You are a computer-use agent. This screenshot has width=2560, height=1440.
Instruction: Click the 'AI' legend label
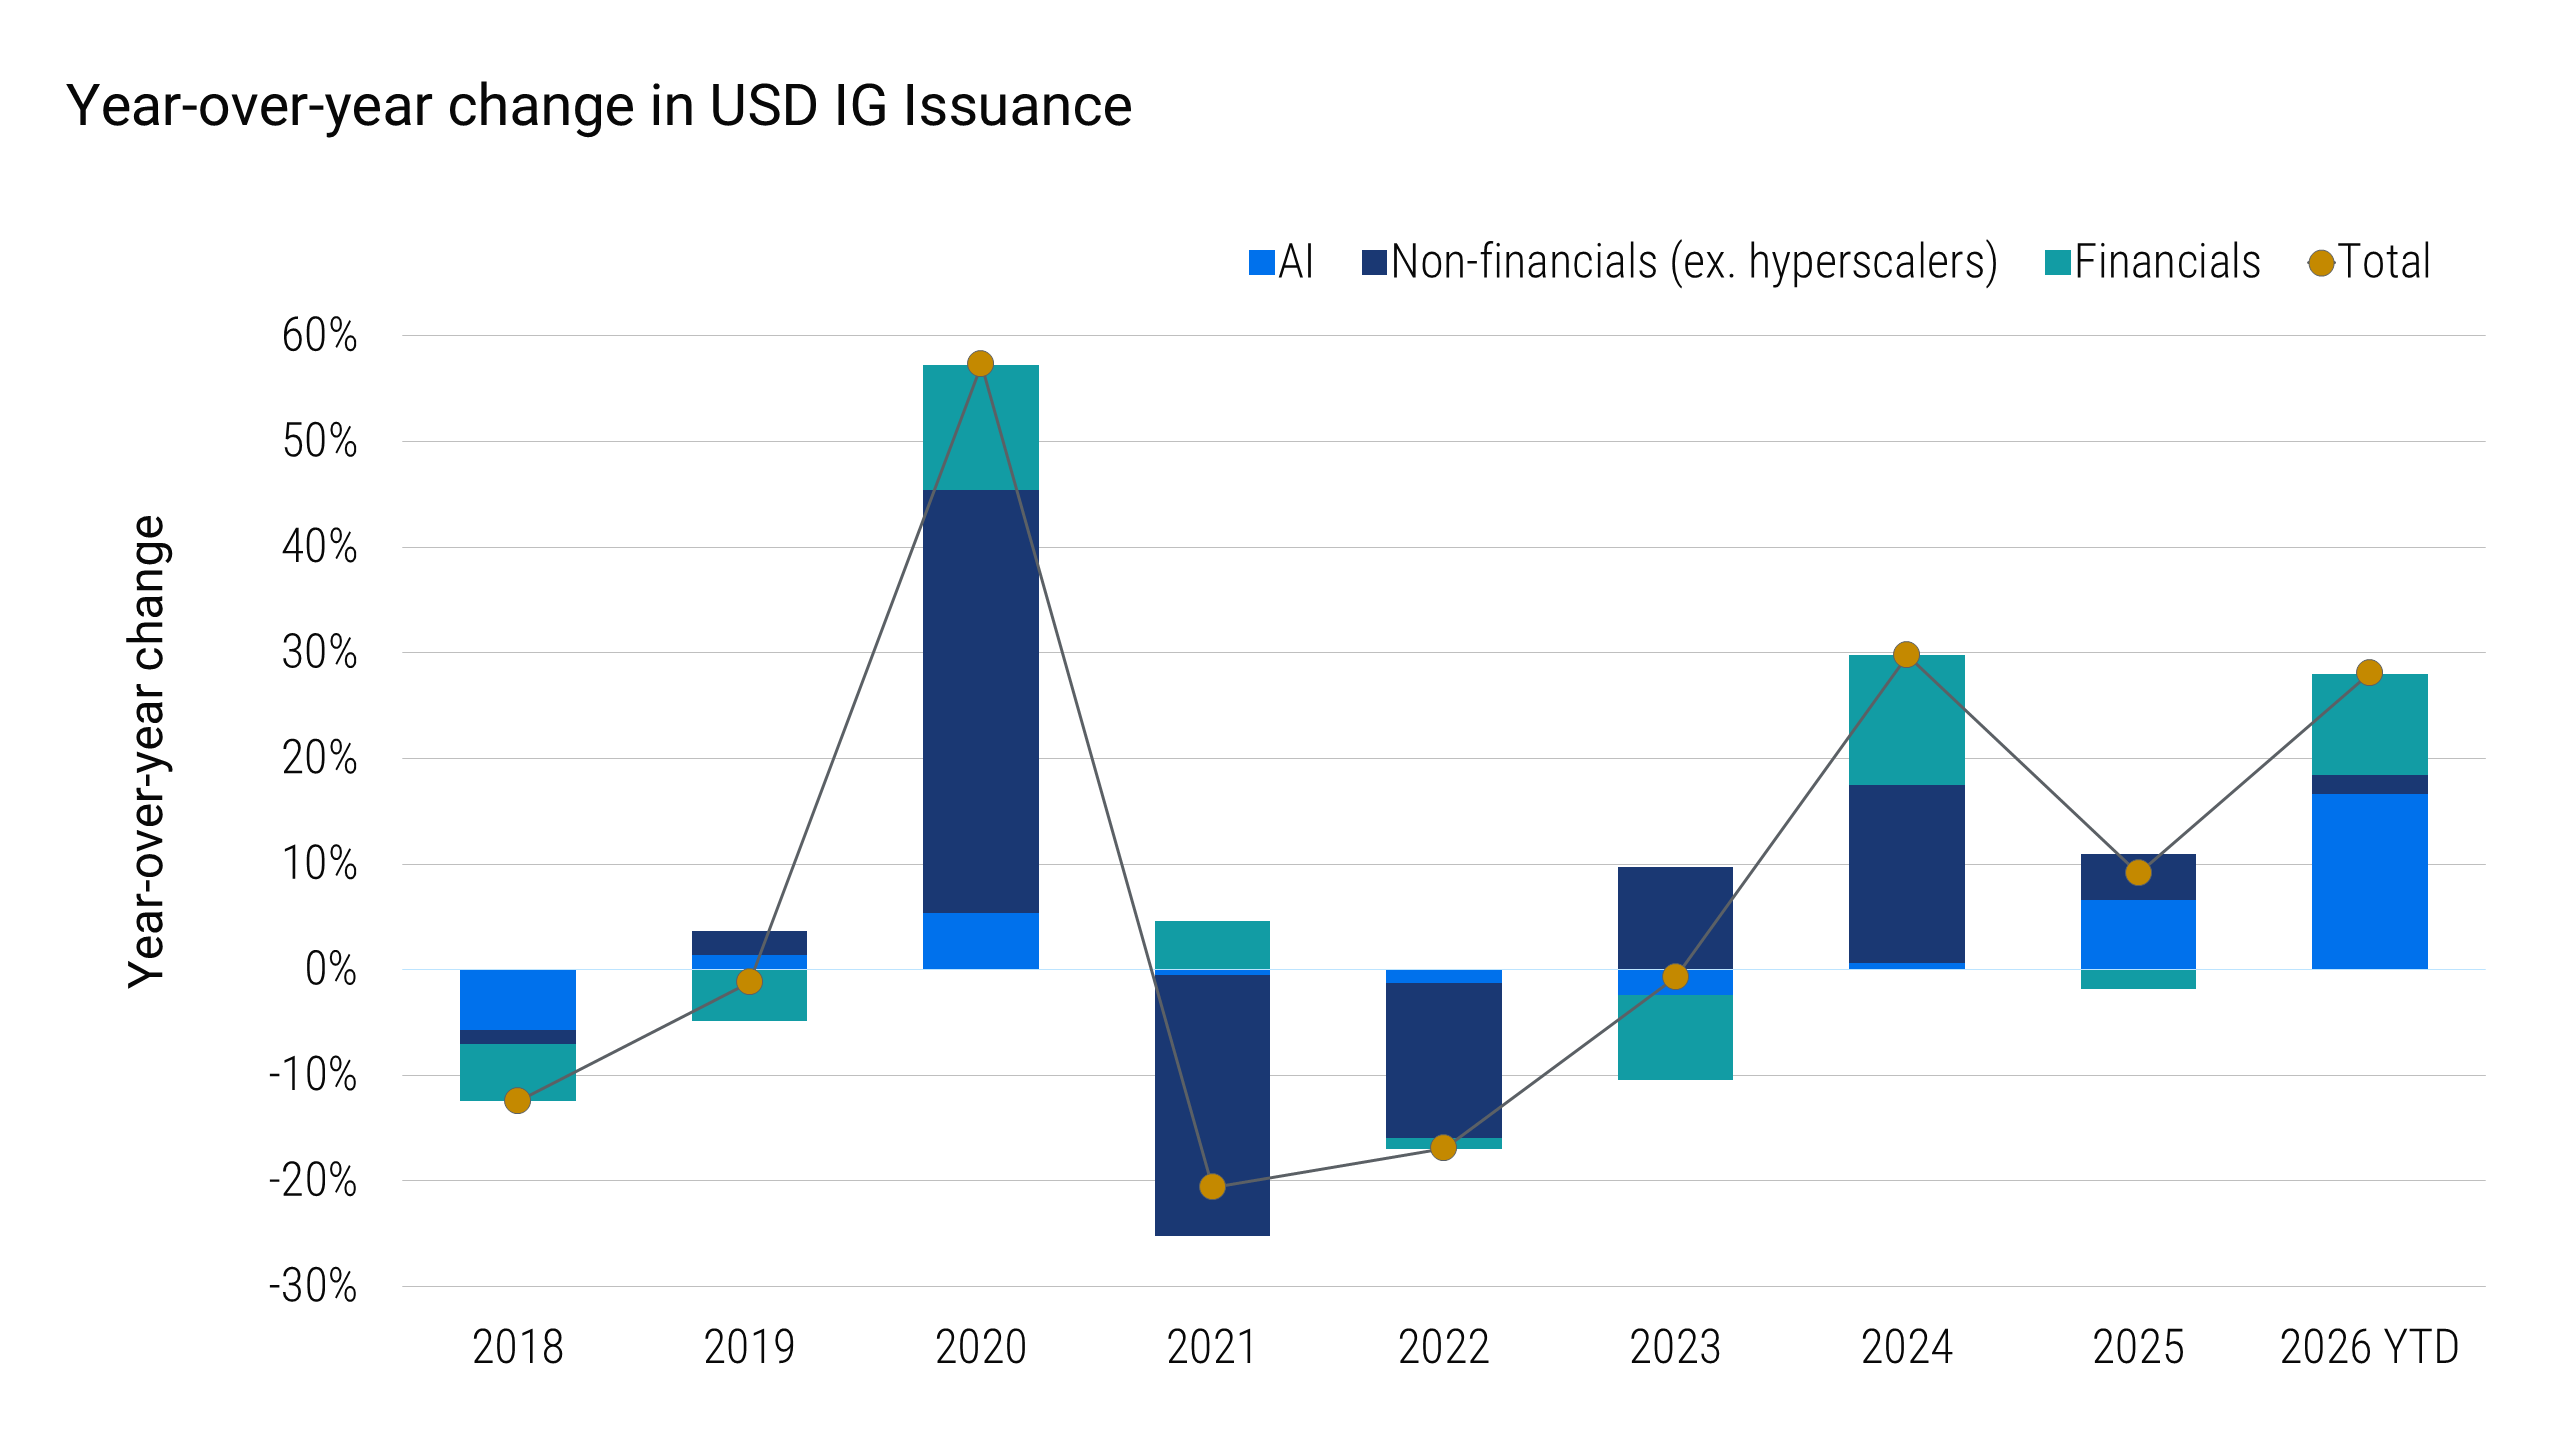1296,262
